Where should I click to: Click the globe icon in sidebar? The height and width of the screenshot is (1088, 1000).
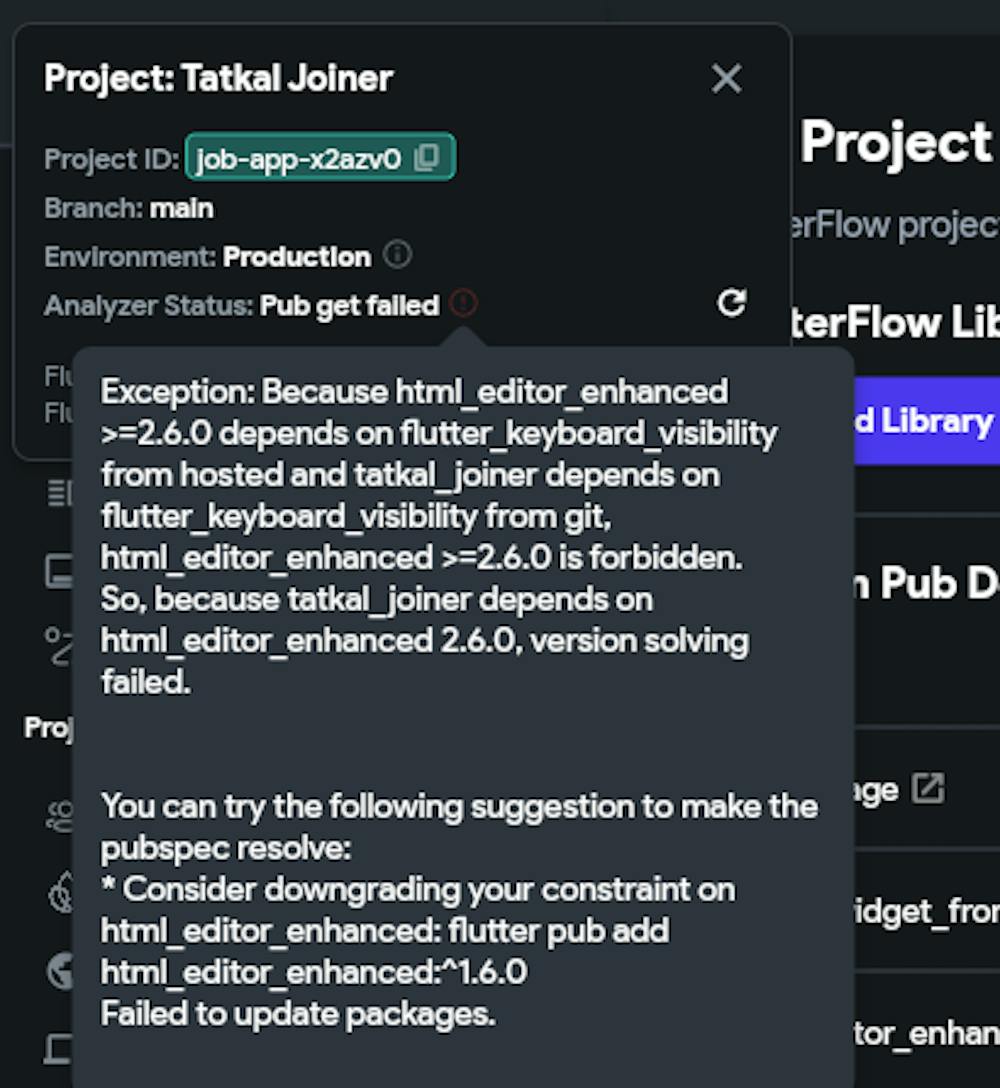click(x=60, y=970)
